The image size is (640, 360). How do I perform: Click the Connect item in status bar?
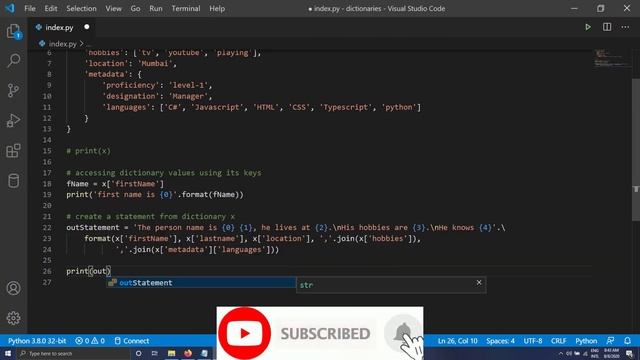131,340
